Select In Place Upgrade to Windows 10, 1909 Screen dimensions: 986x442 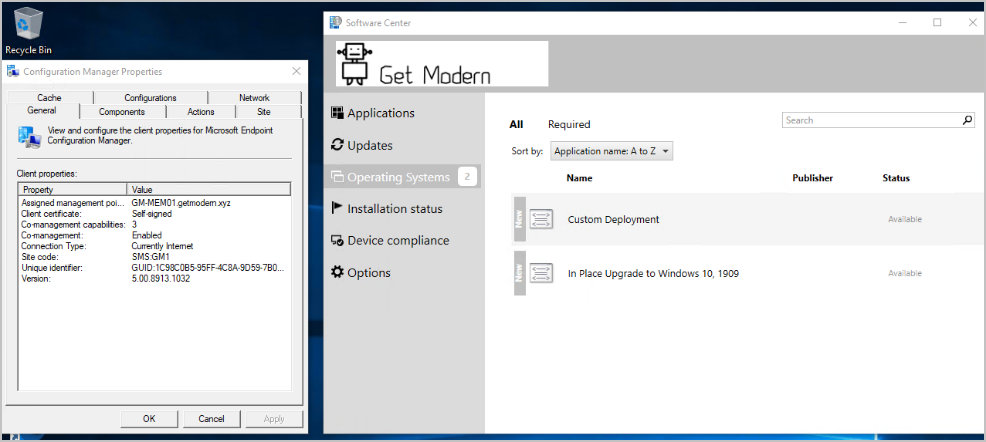(748, 273)
